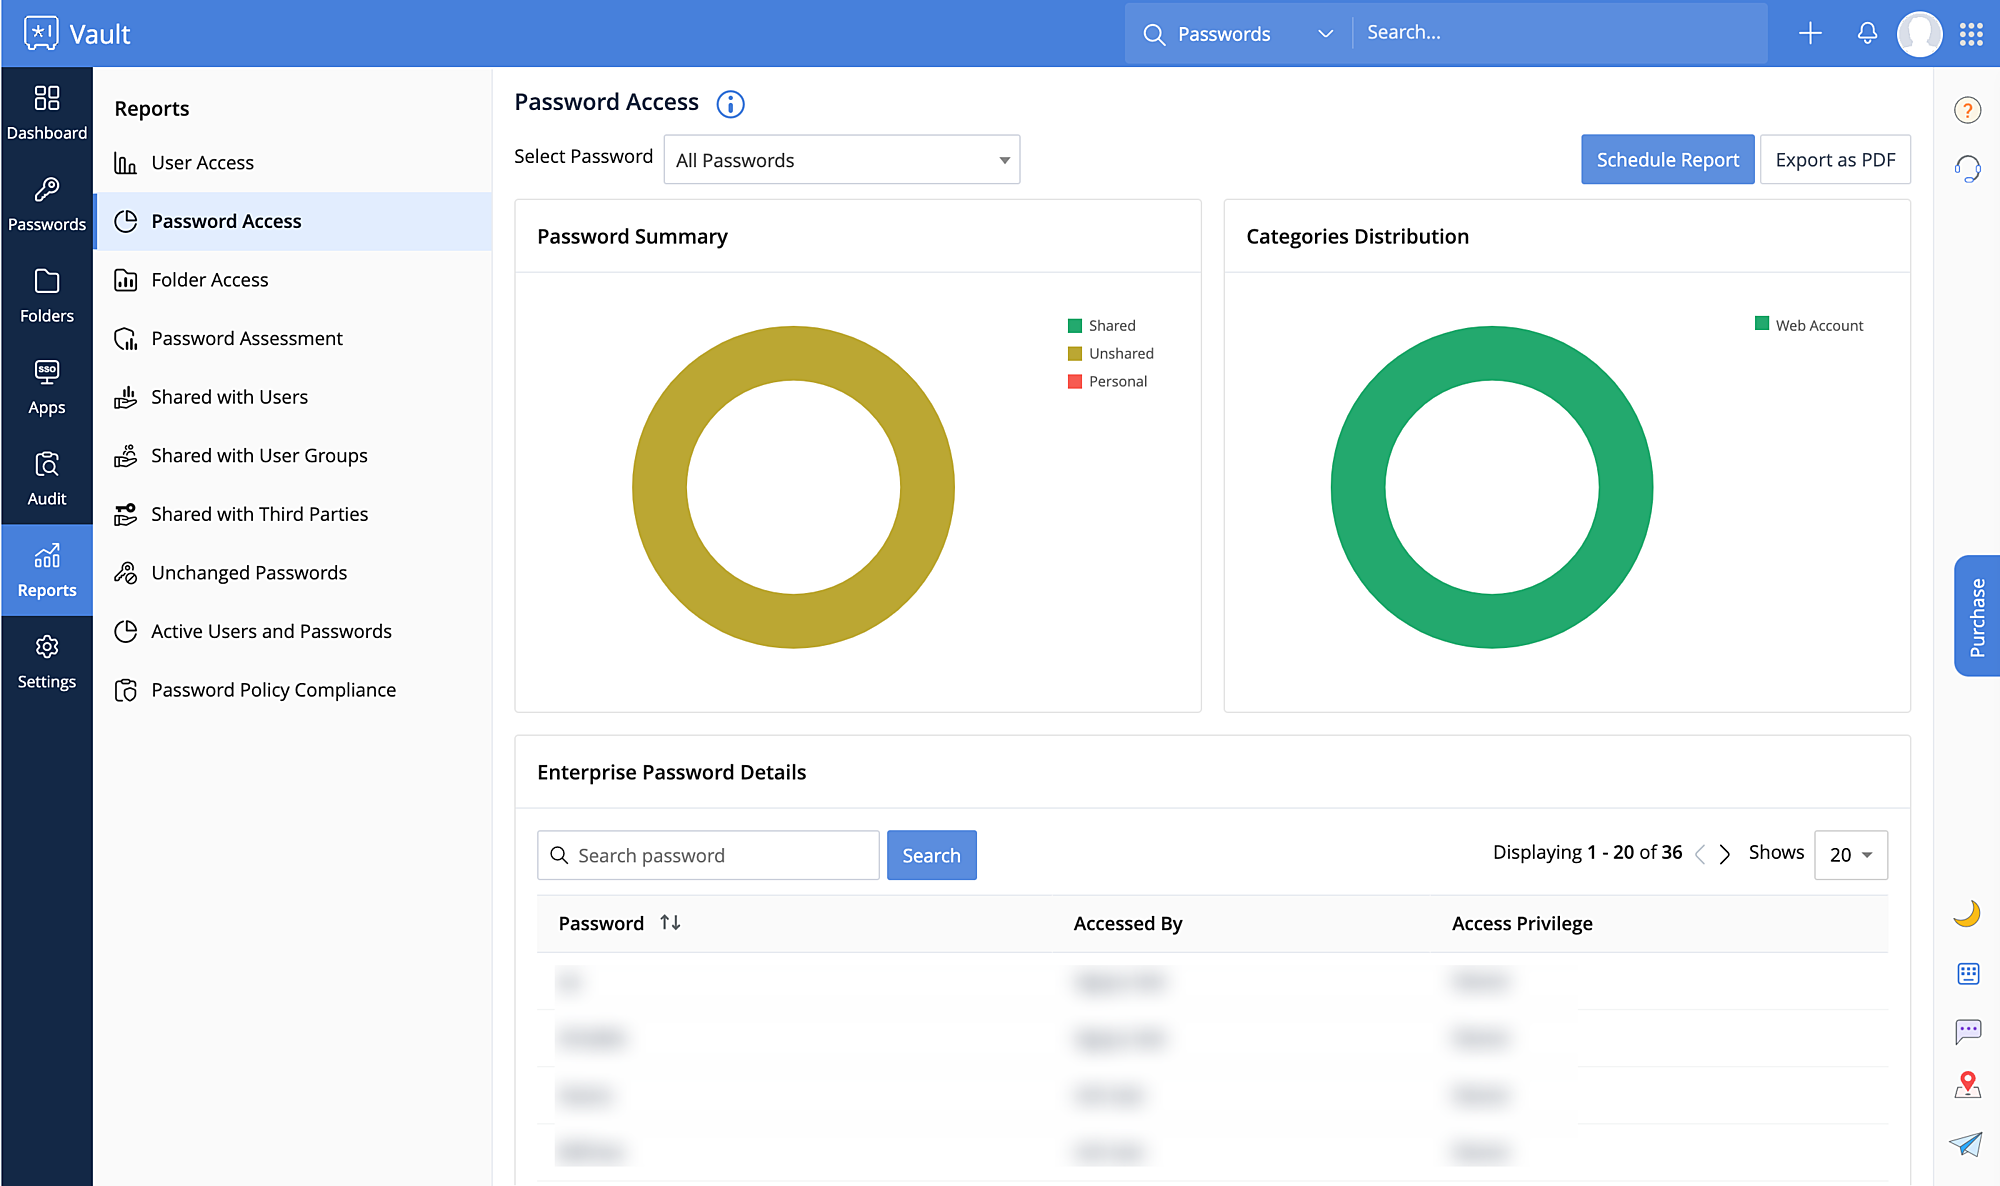Click the Password Access info icon
Image resolution: width=2000 pixels, height=1186 pixels.
click(x=730, y=104)
